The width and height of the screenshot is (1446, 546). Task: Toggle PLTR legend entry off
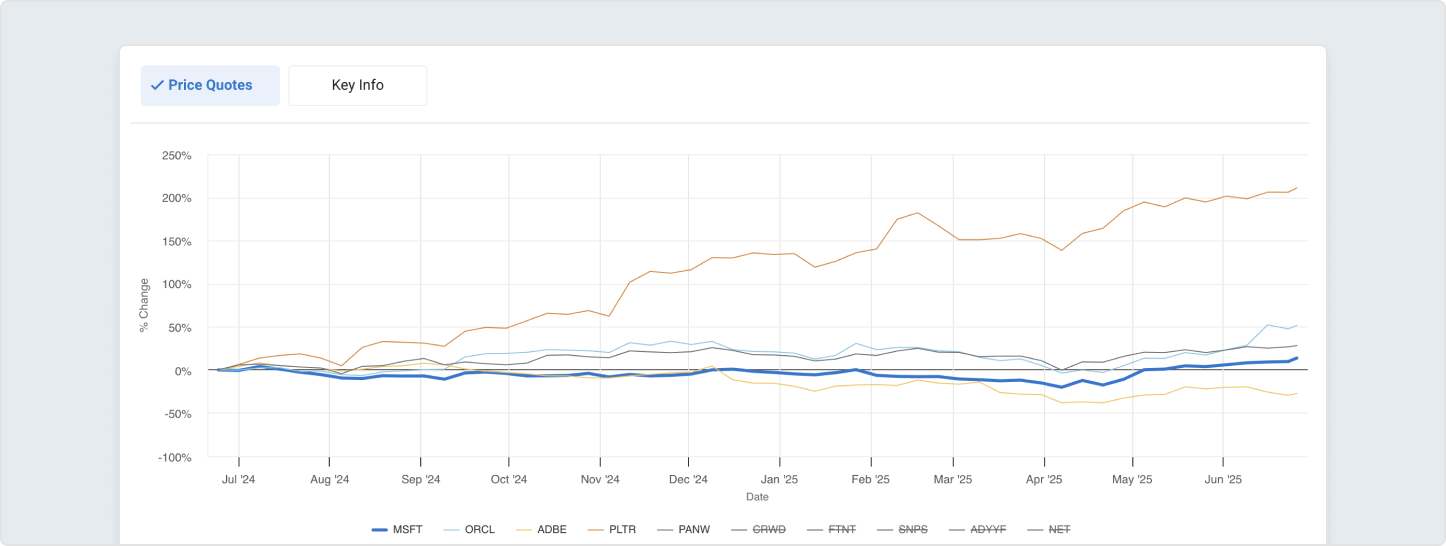pos(624,529)
